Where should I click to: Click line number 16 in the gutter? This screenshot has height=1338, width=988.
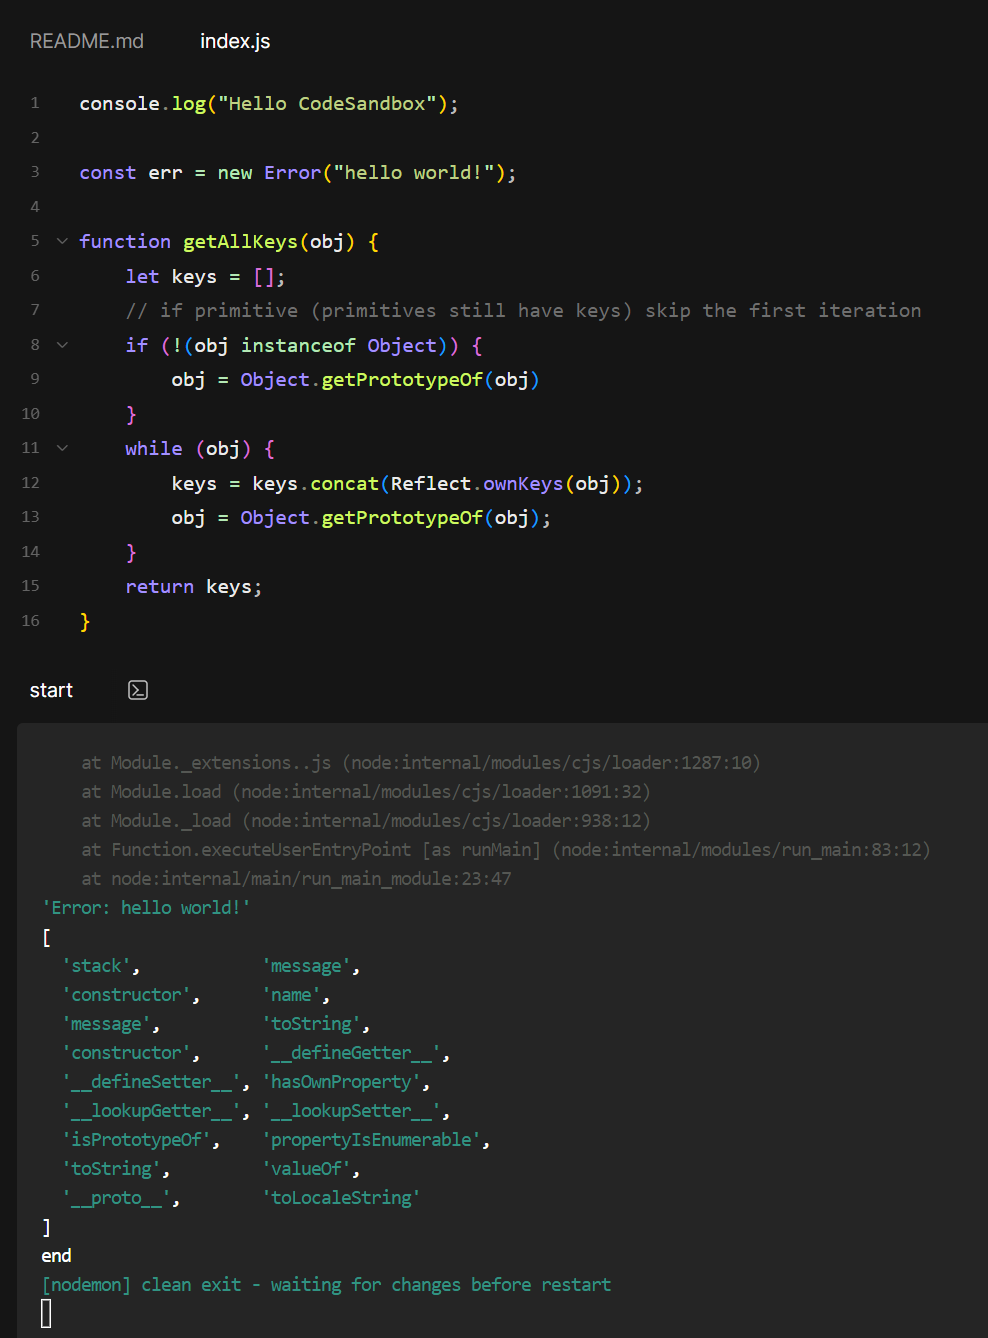pos(31,621)
